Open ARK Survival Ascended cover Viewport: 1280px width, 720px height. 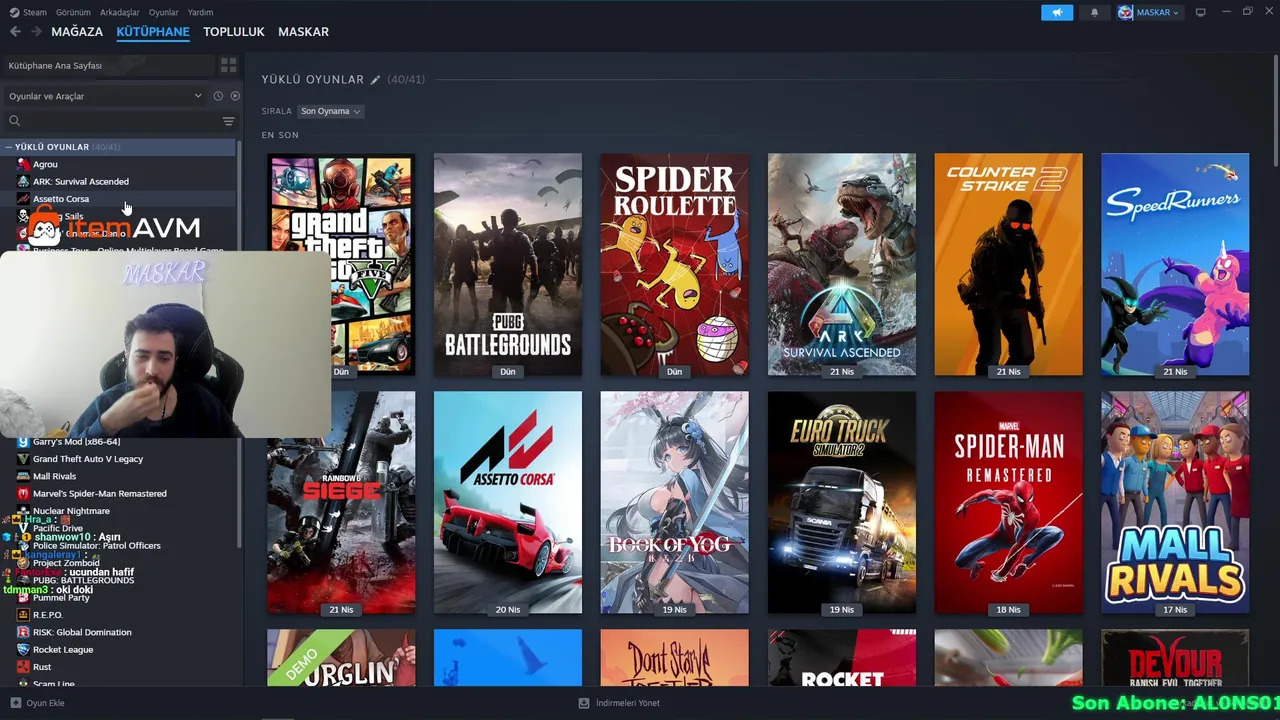[841, 265]
